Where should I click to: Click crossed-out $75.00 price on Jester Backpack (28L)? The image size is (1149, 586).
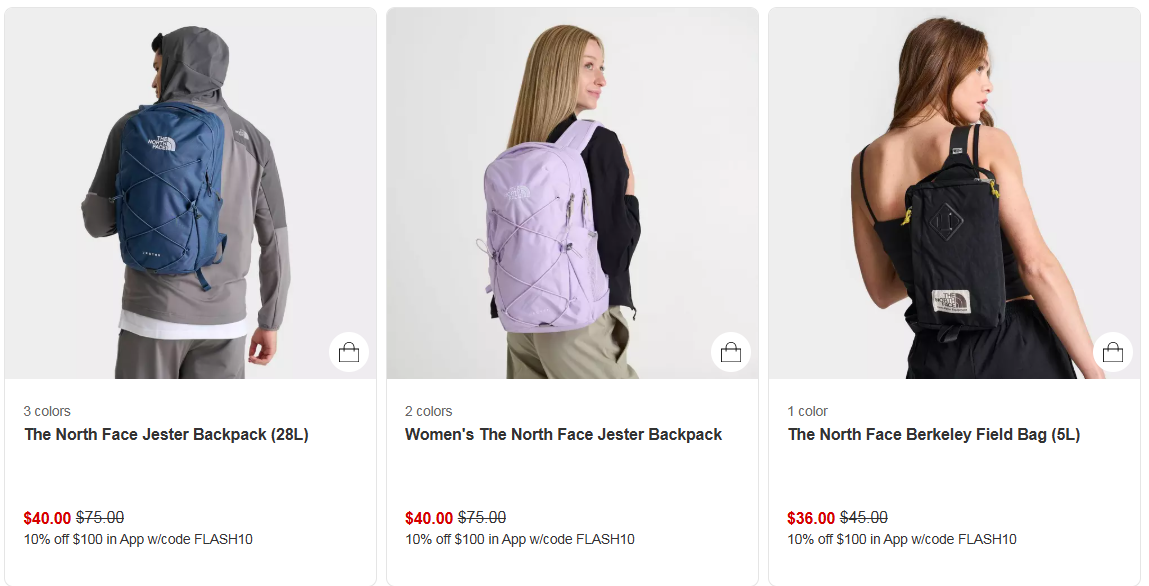[100, 518]
